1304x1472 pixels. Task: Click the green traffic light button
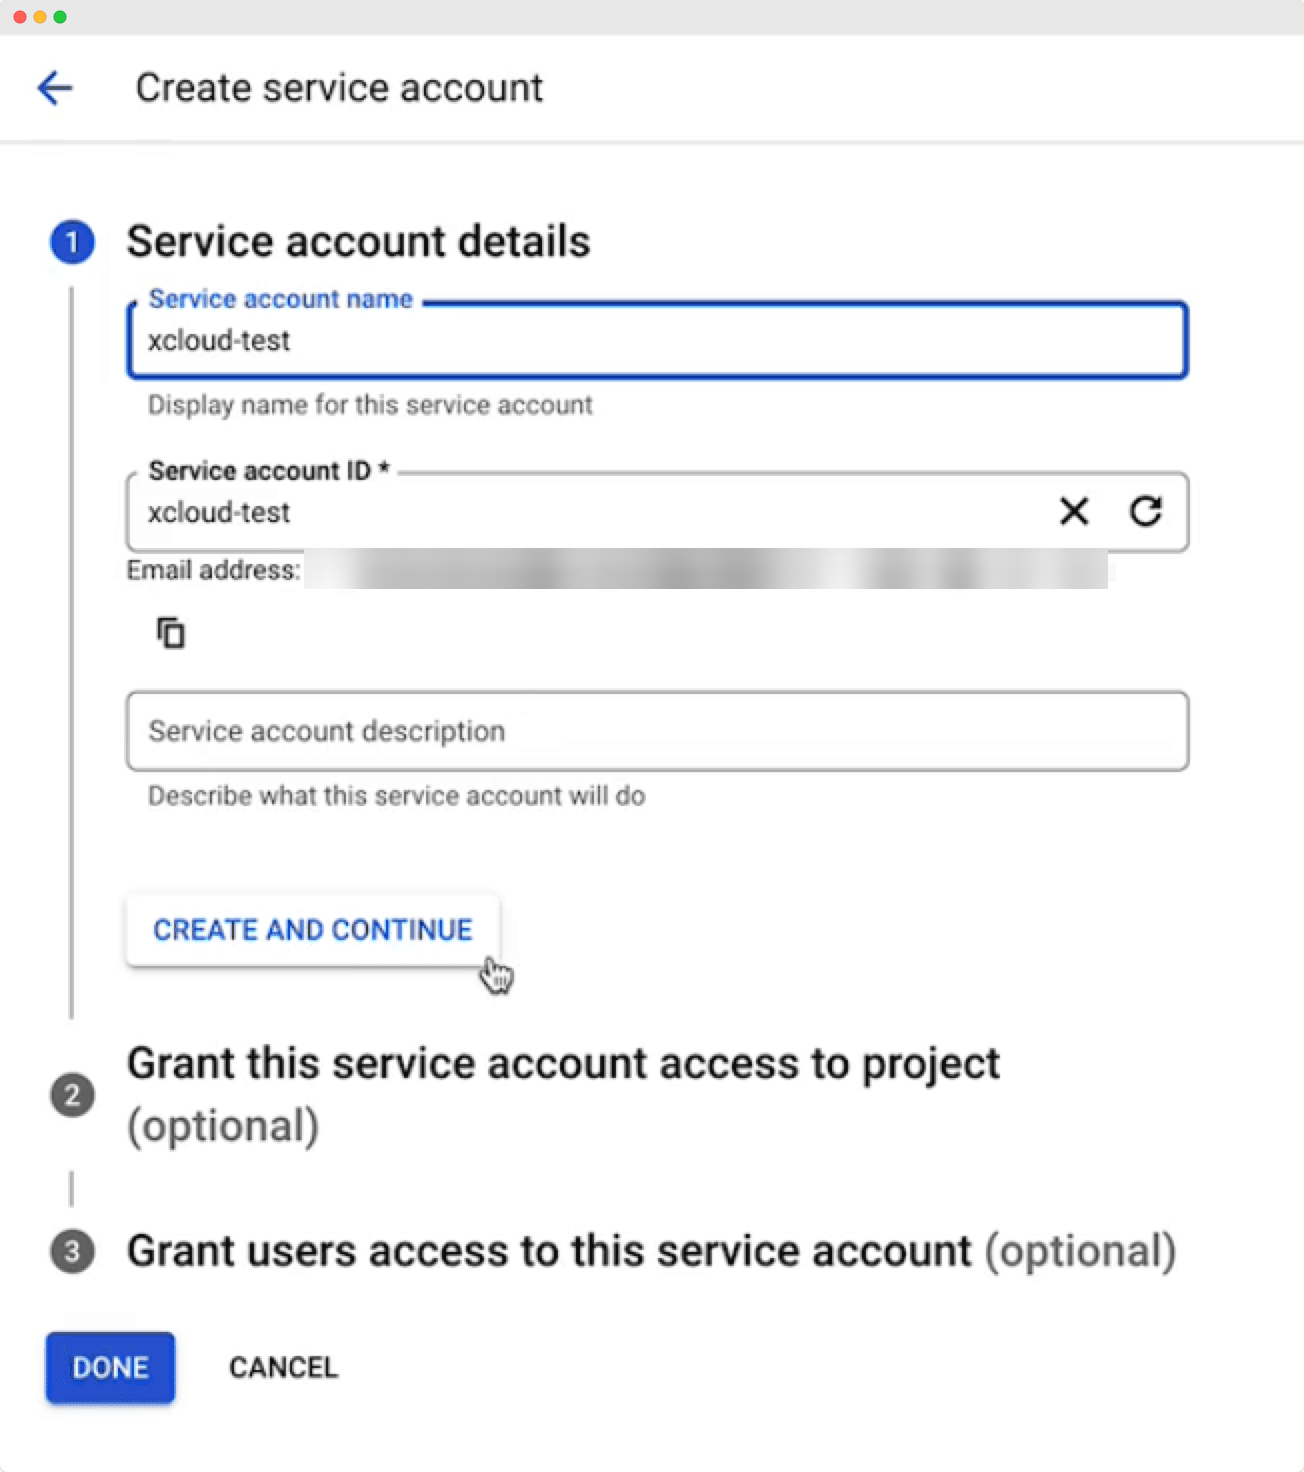click(62, 16)
